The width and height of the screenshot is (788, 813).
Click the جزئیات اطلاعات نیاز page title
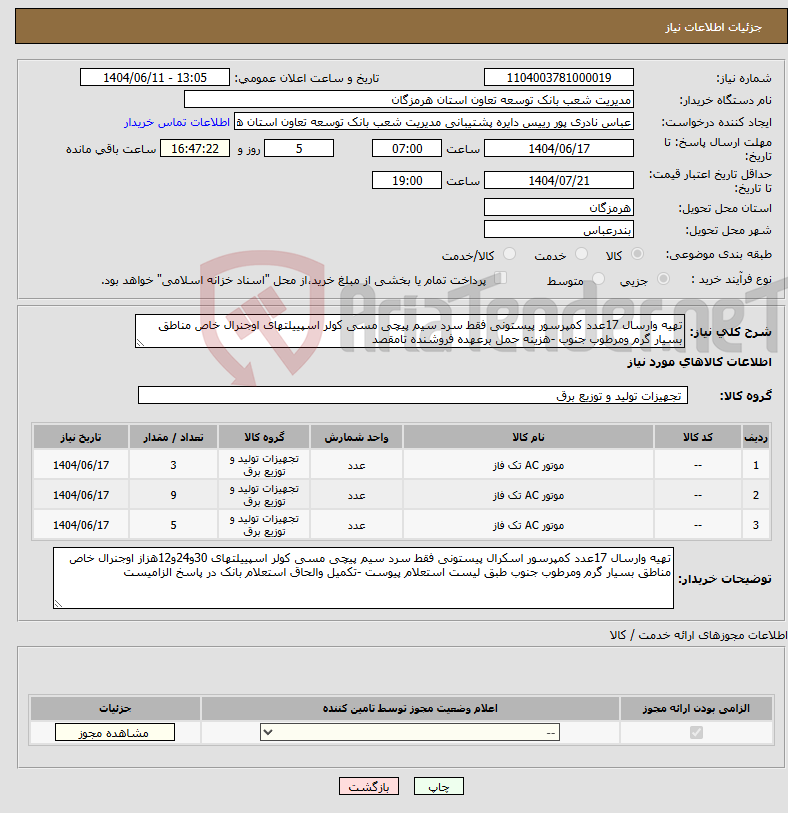713,27
